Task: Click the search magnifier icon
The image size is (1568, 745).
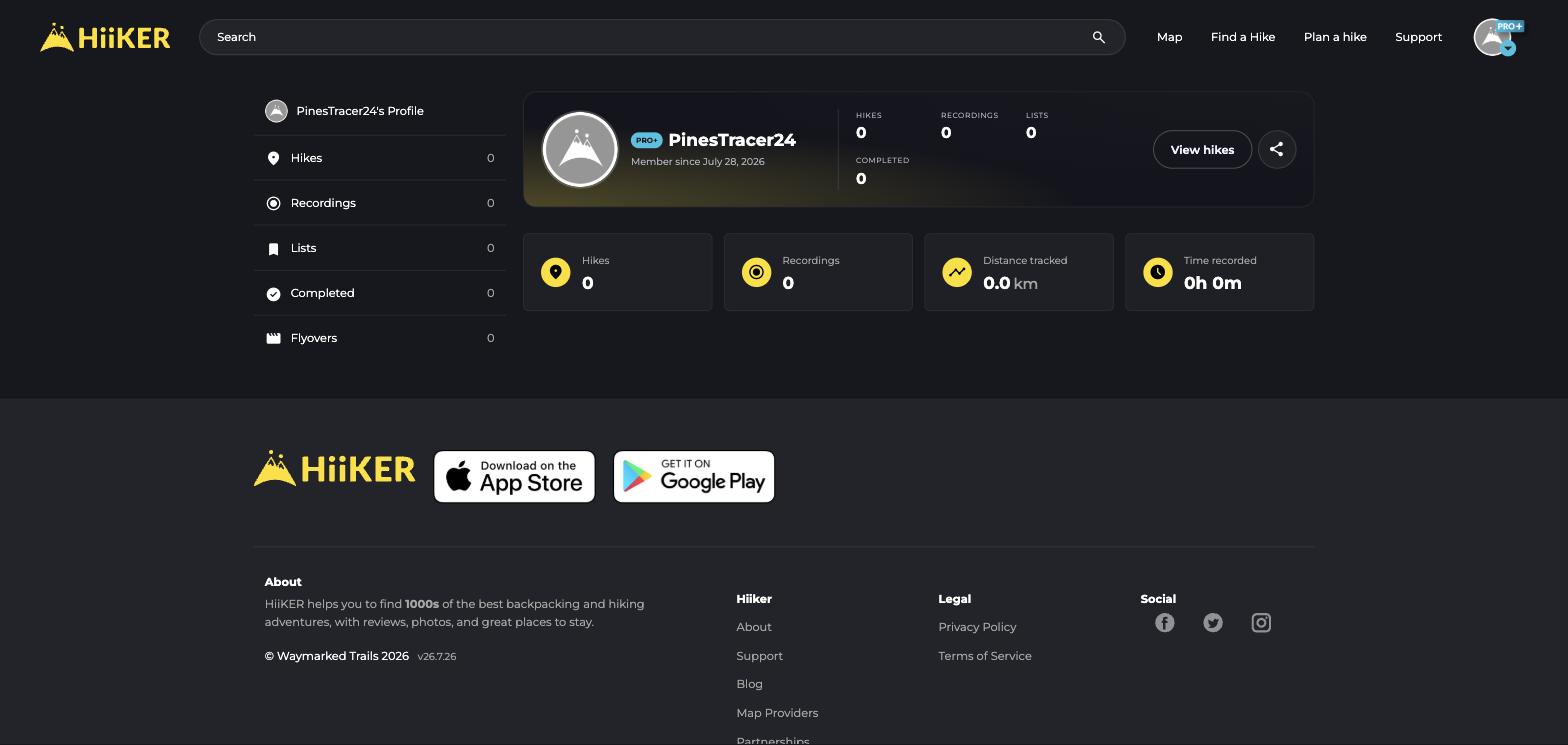Action: pos(1098,37)
